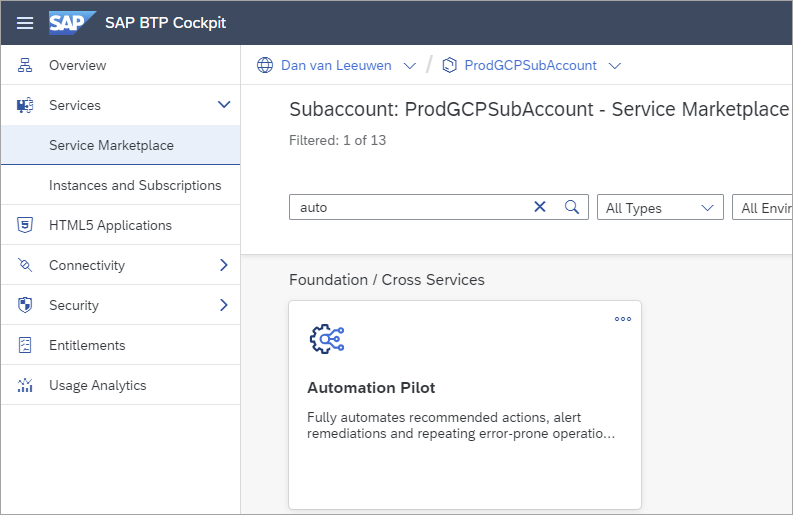Click SAP BTP Cockpit title
Screen dimensions: 793x515
point(165,23)
